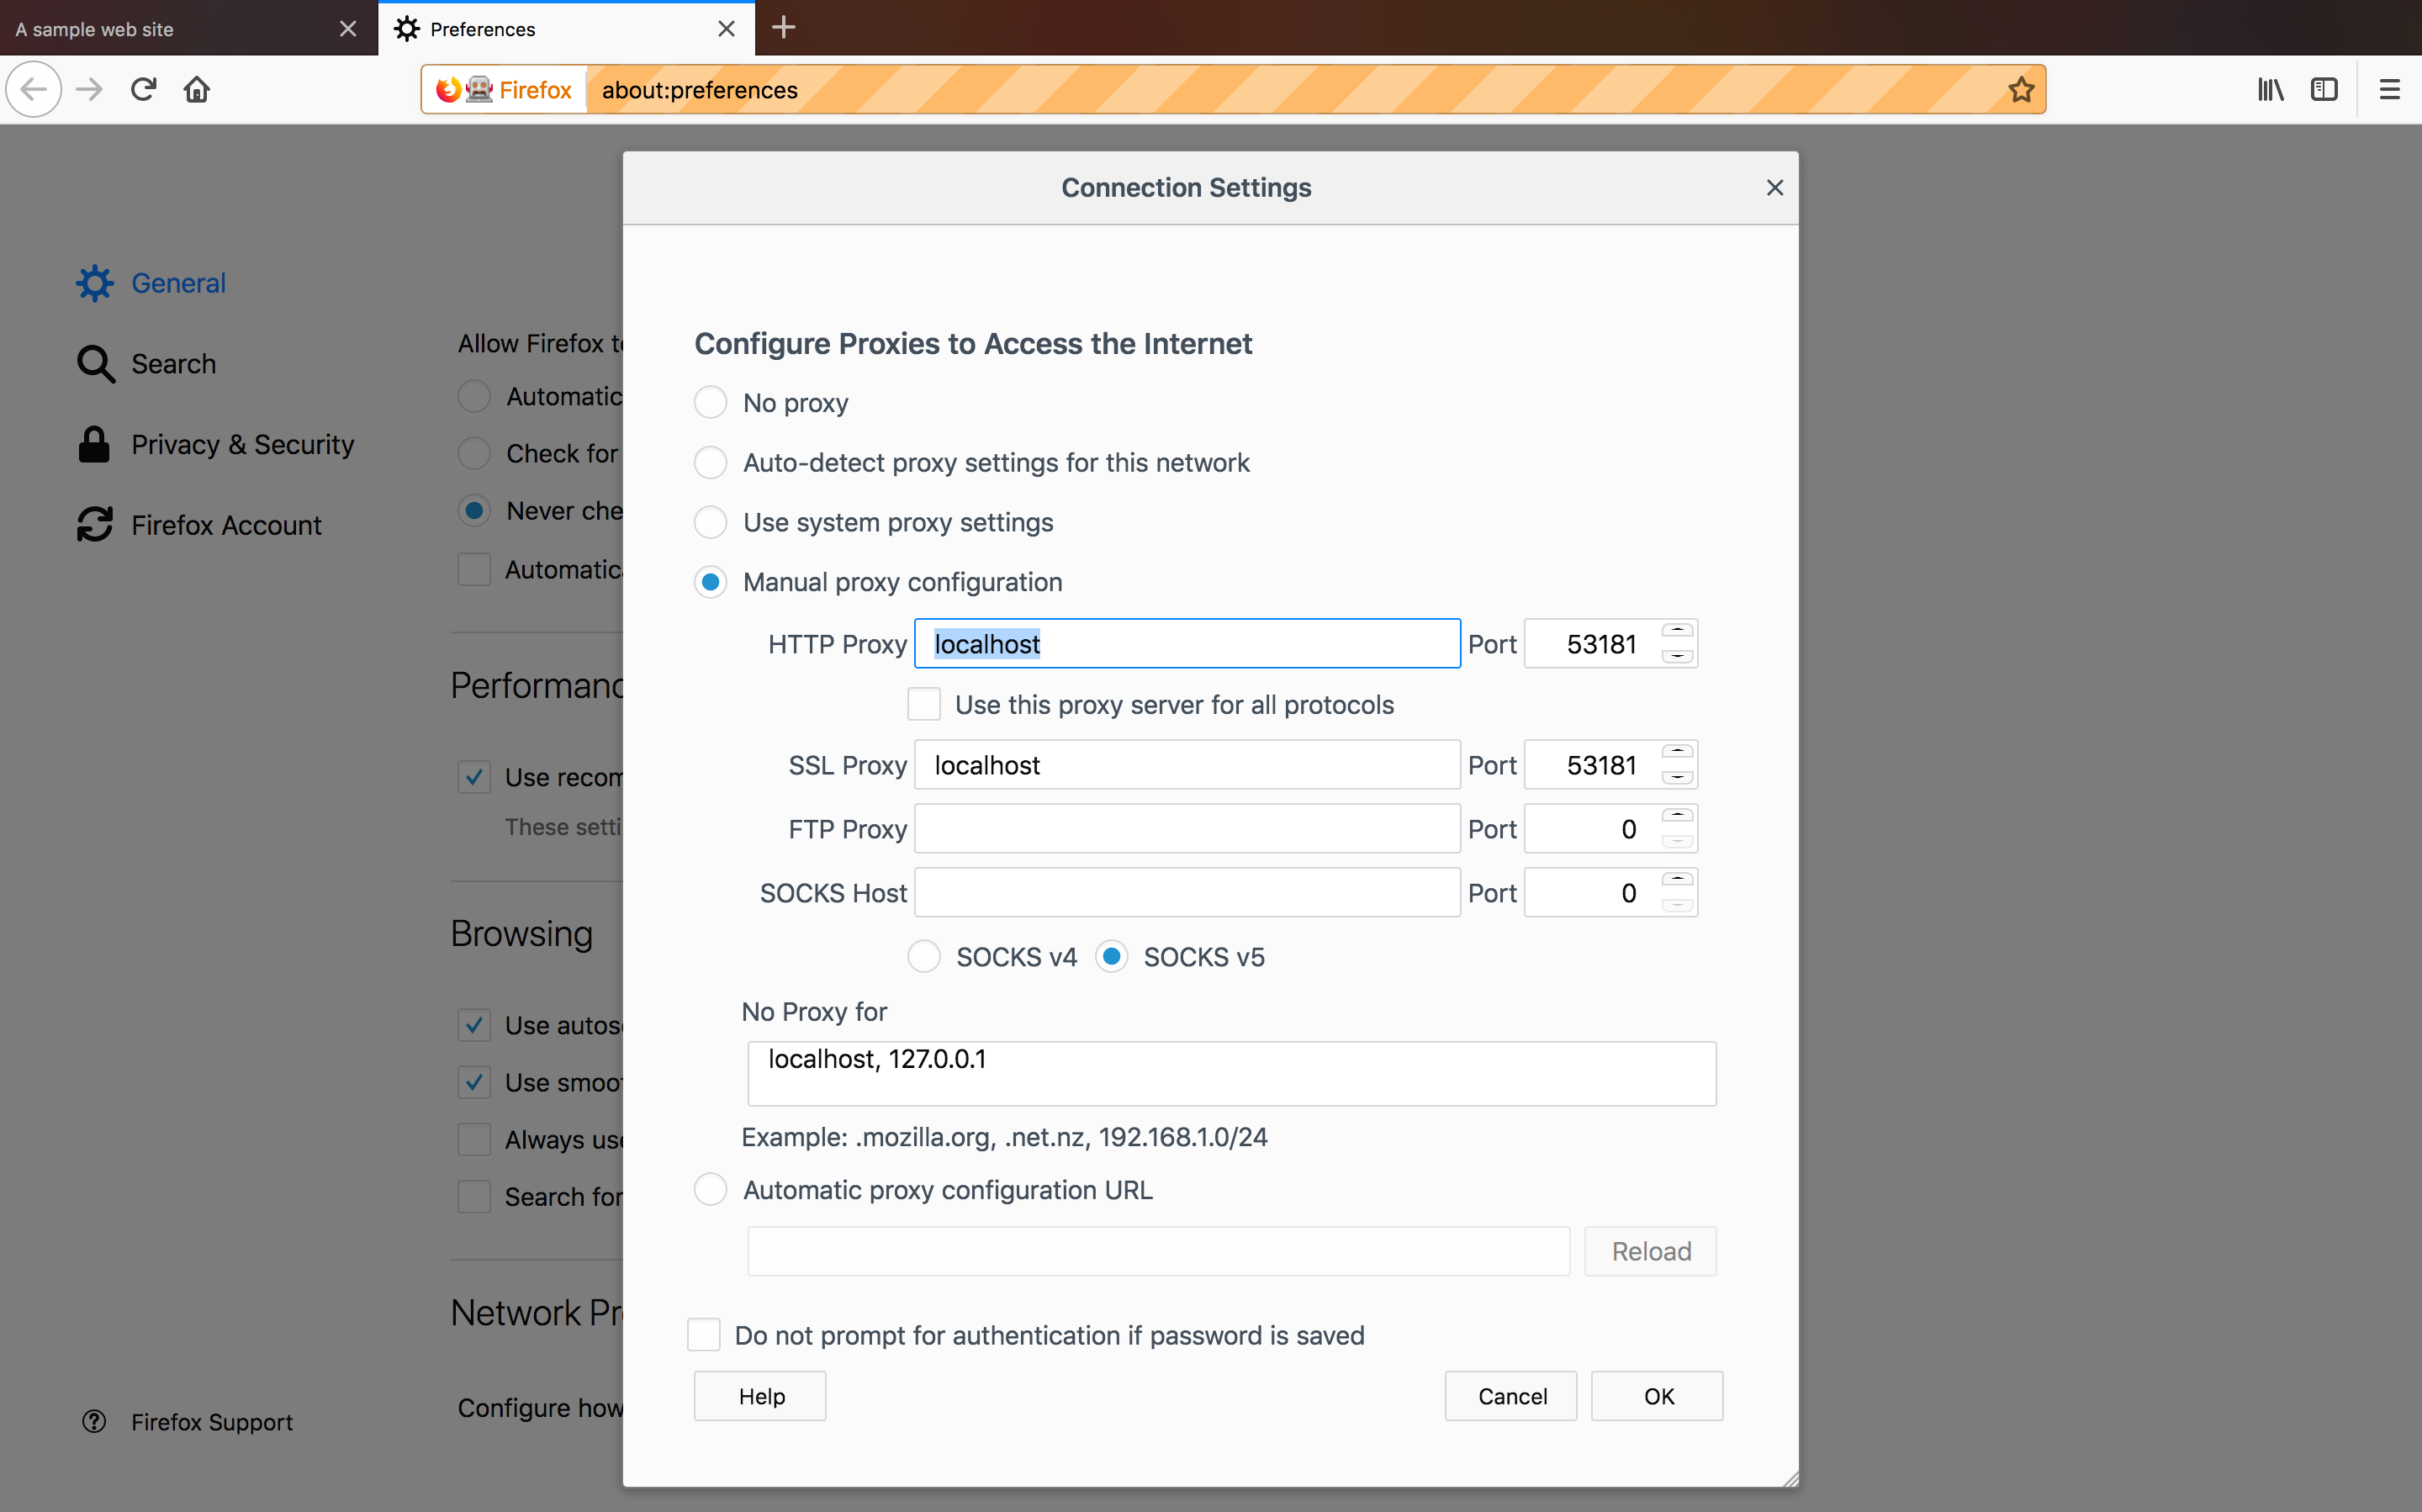Screen dimensions: 2422x1512
Task: Click the go back arrow
Action: point(34,90)
